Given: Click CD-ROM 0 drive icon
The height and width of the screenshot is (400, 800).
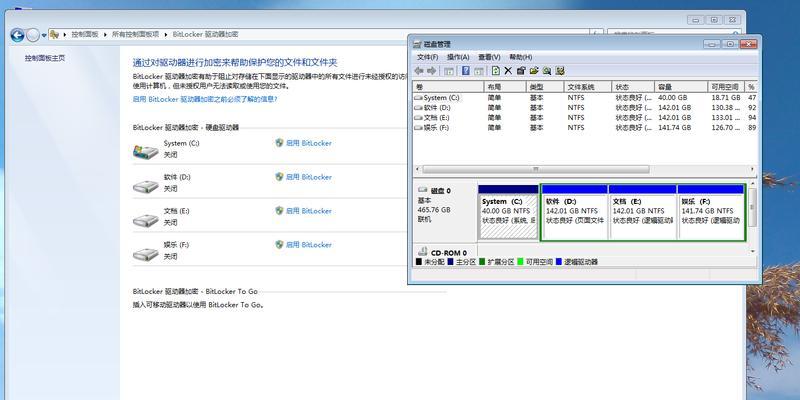Looking at the screenshot, I should coord(422,251).
